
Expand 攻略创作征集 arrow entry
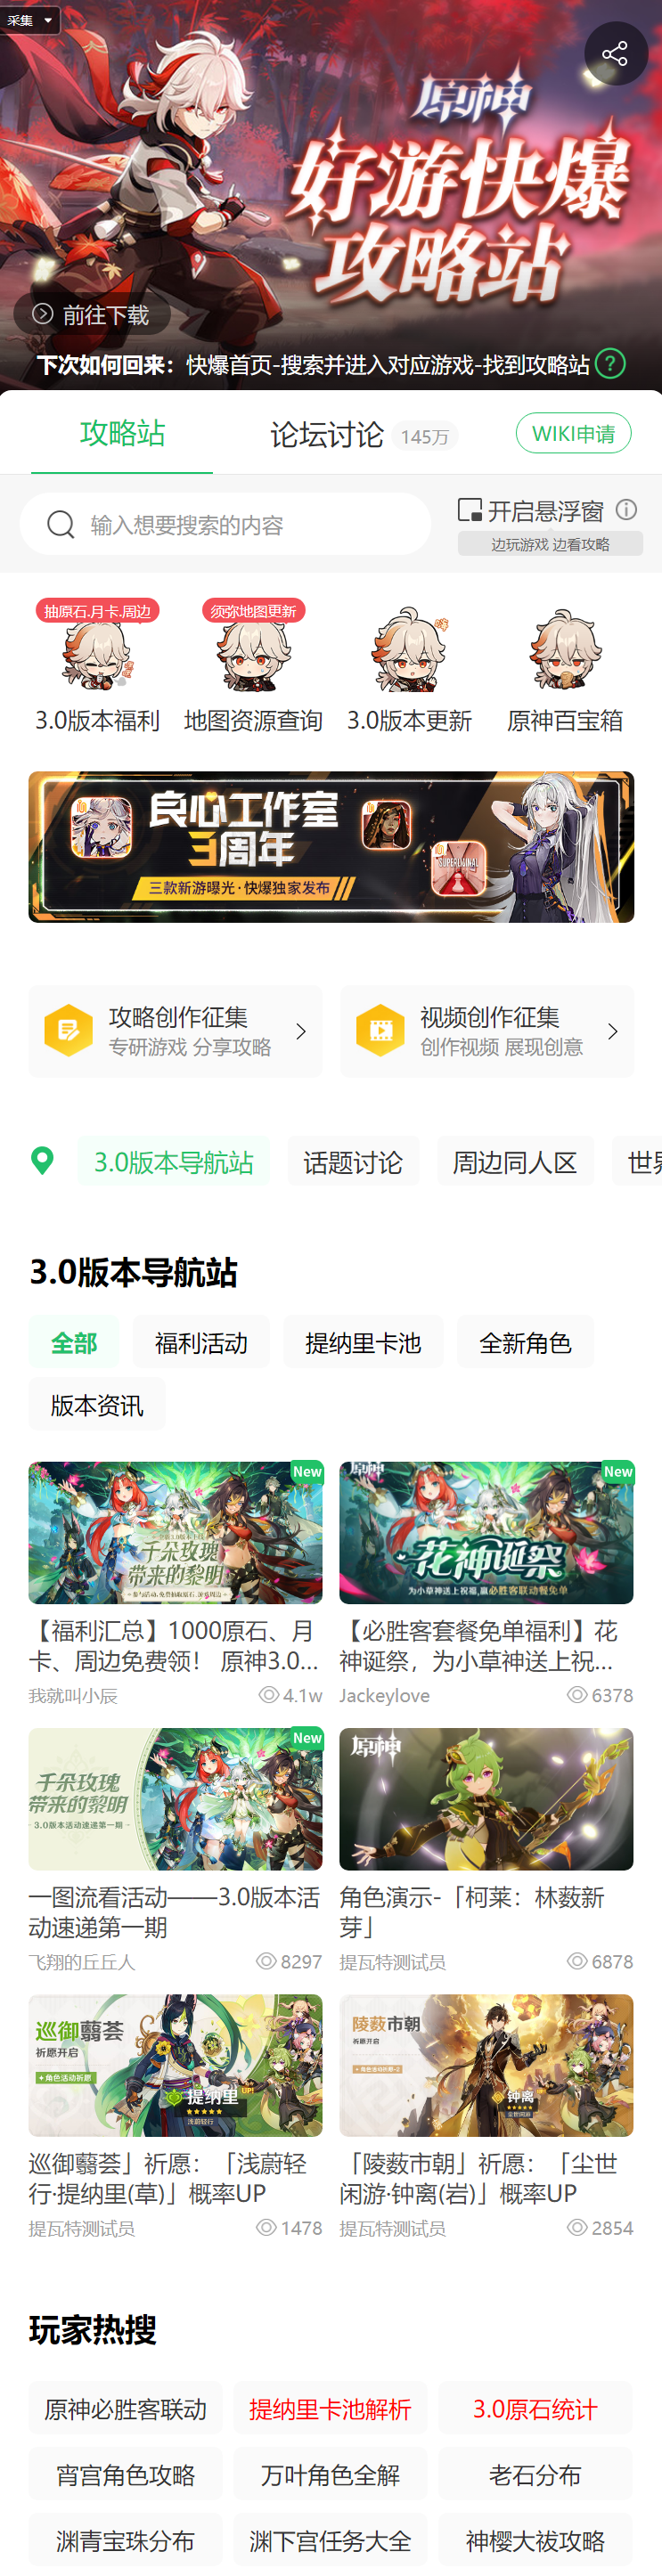point(175,1031)
